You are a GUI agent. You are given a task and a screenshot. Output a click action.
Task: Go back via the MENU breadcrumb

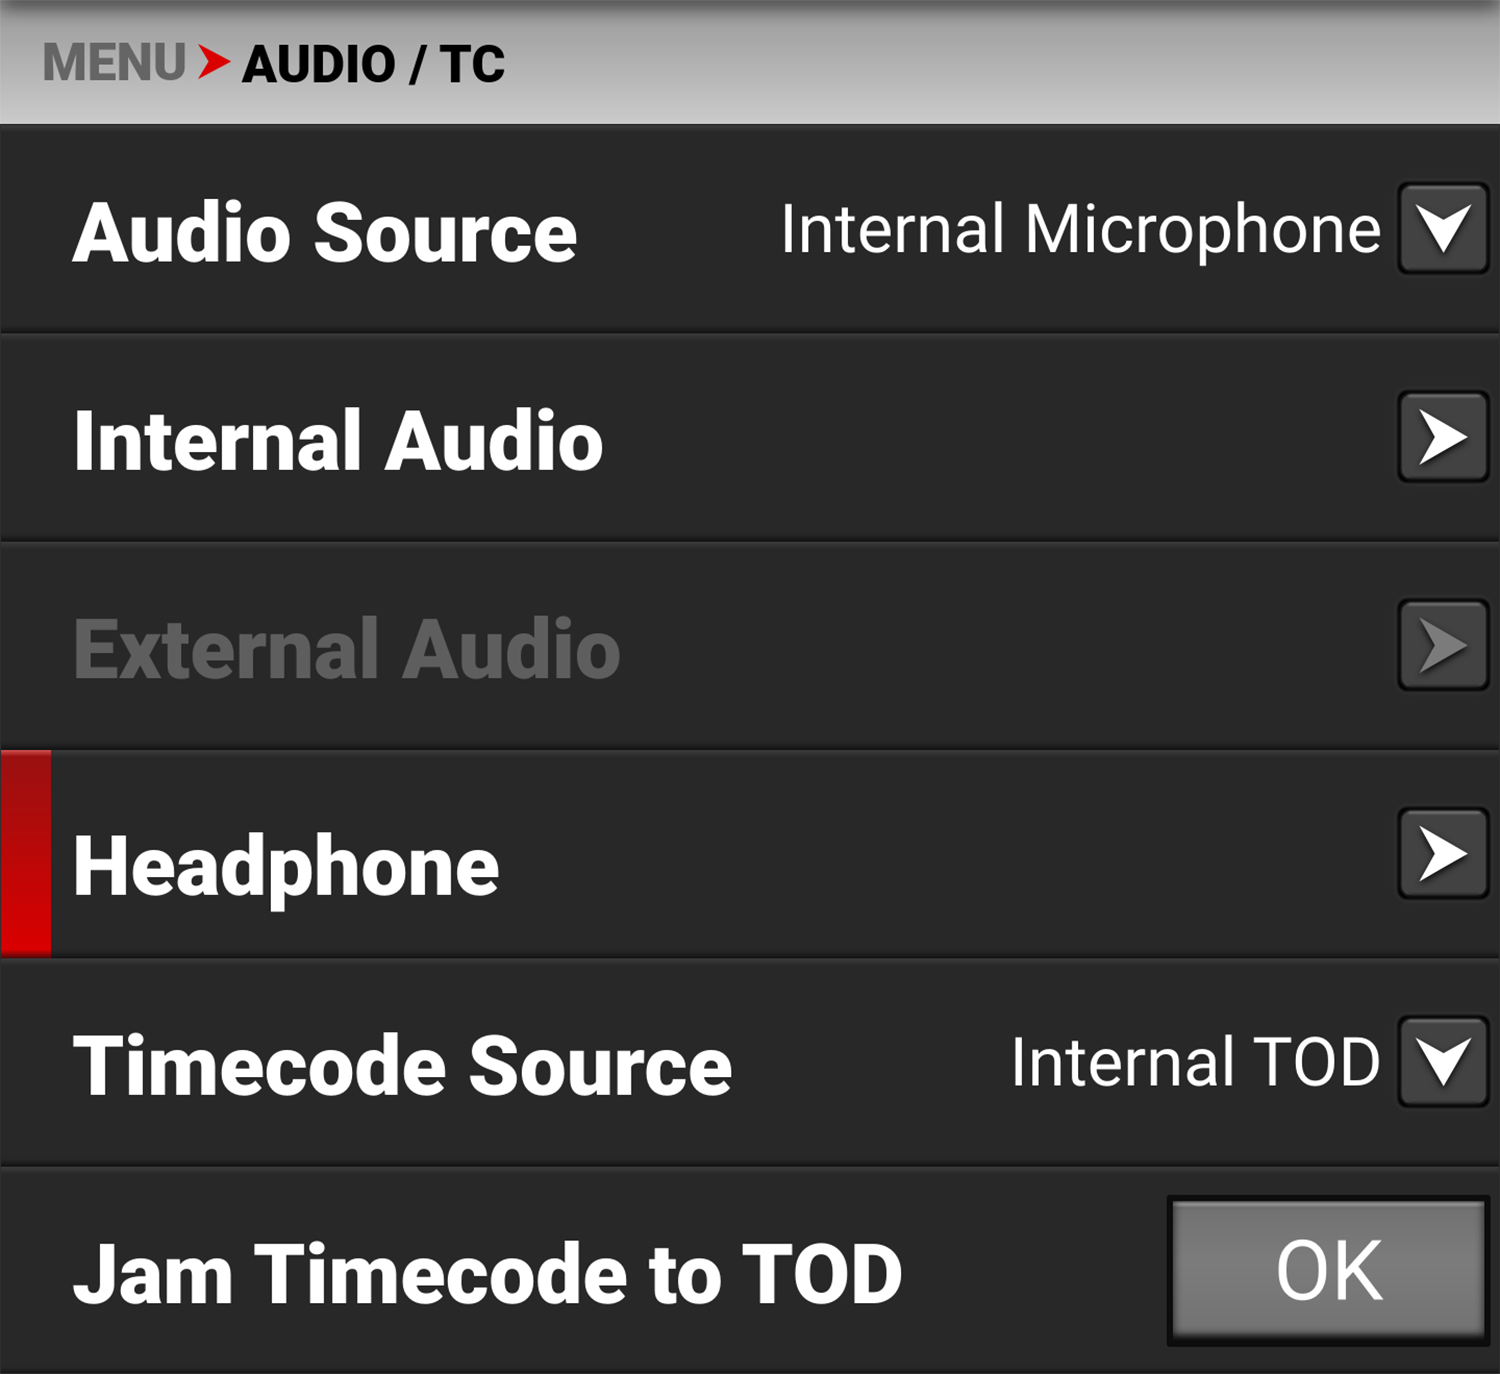(113, 62)
